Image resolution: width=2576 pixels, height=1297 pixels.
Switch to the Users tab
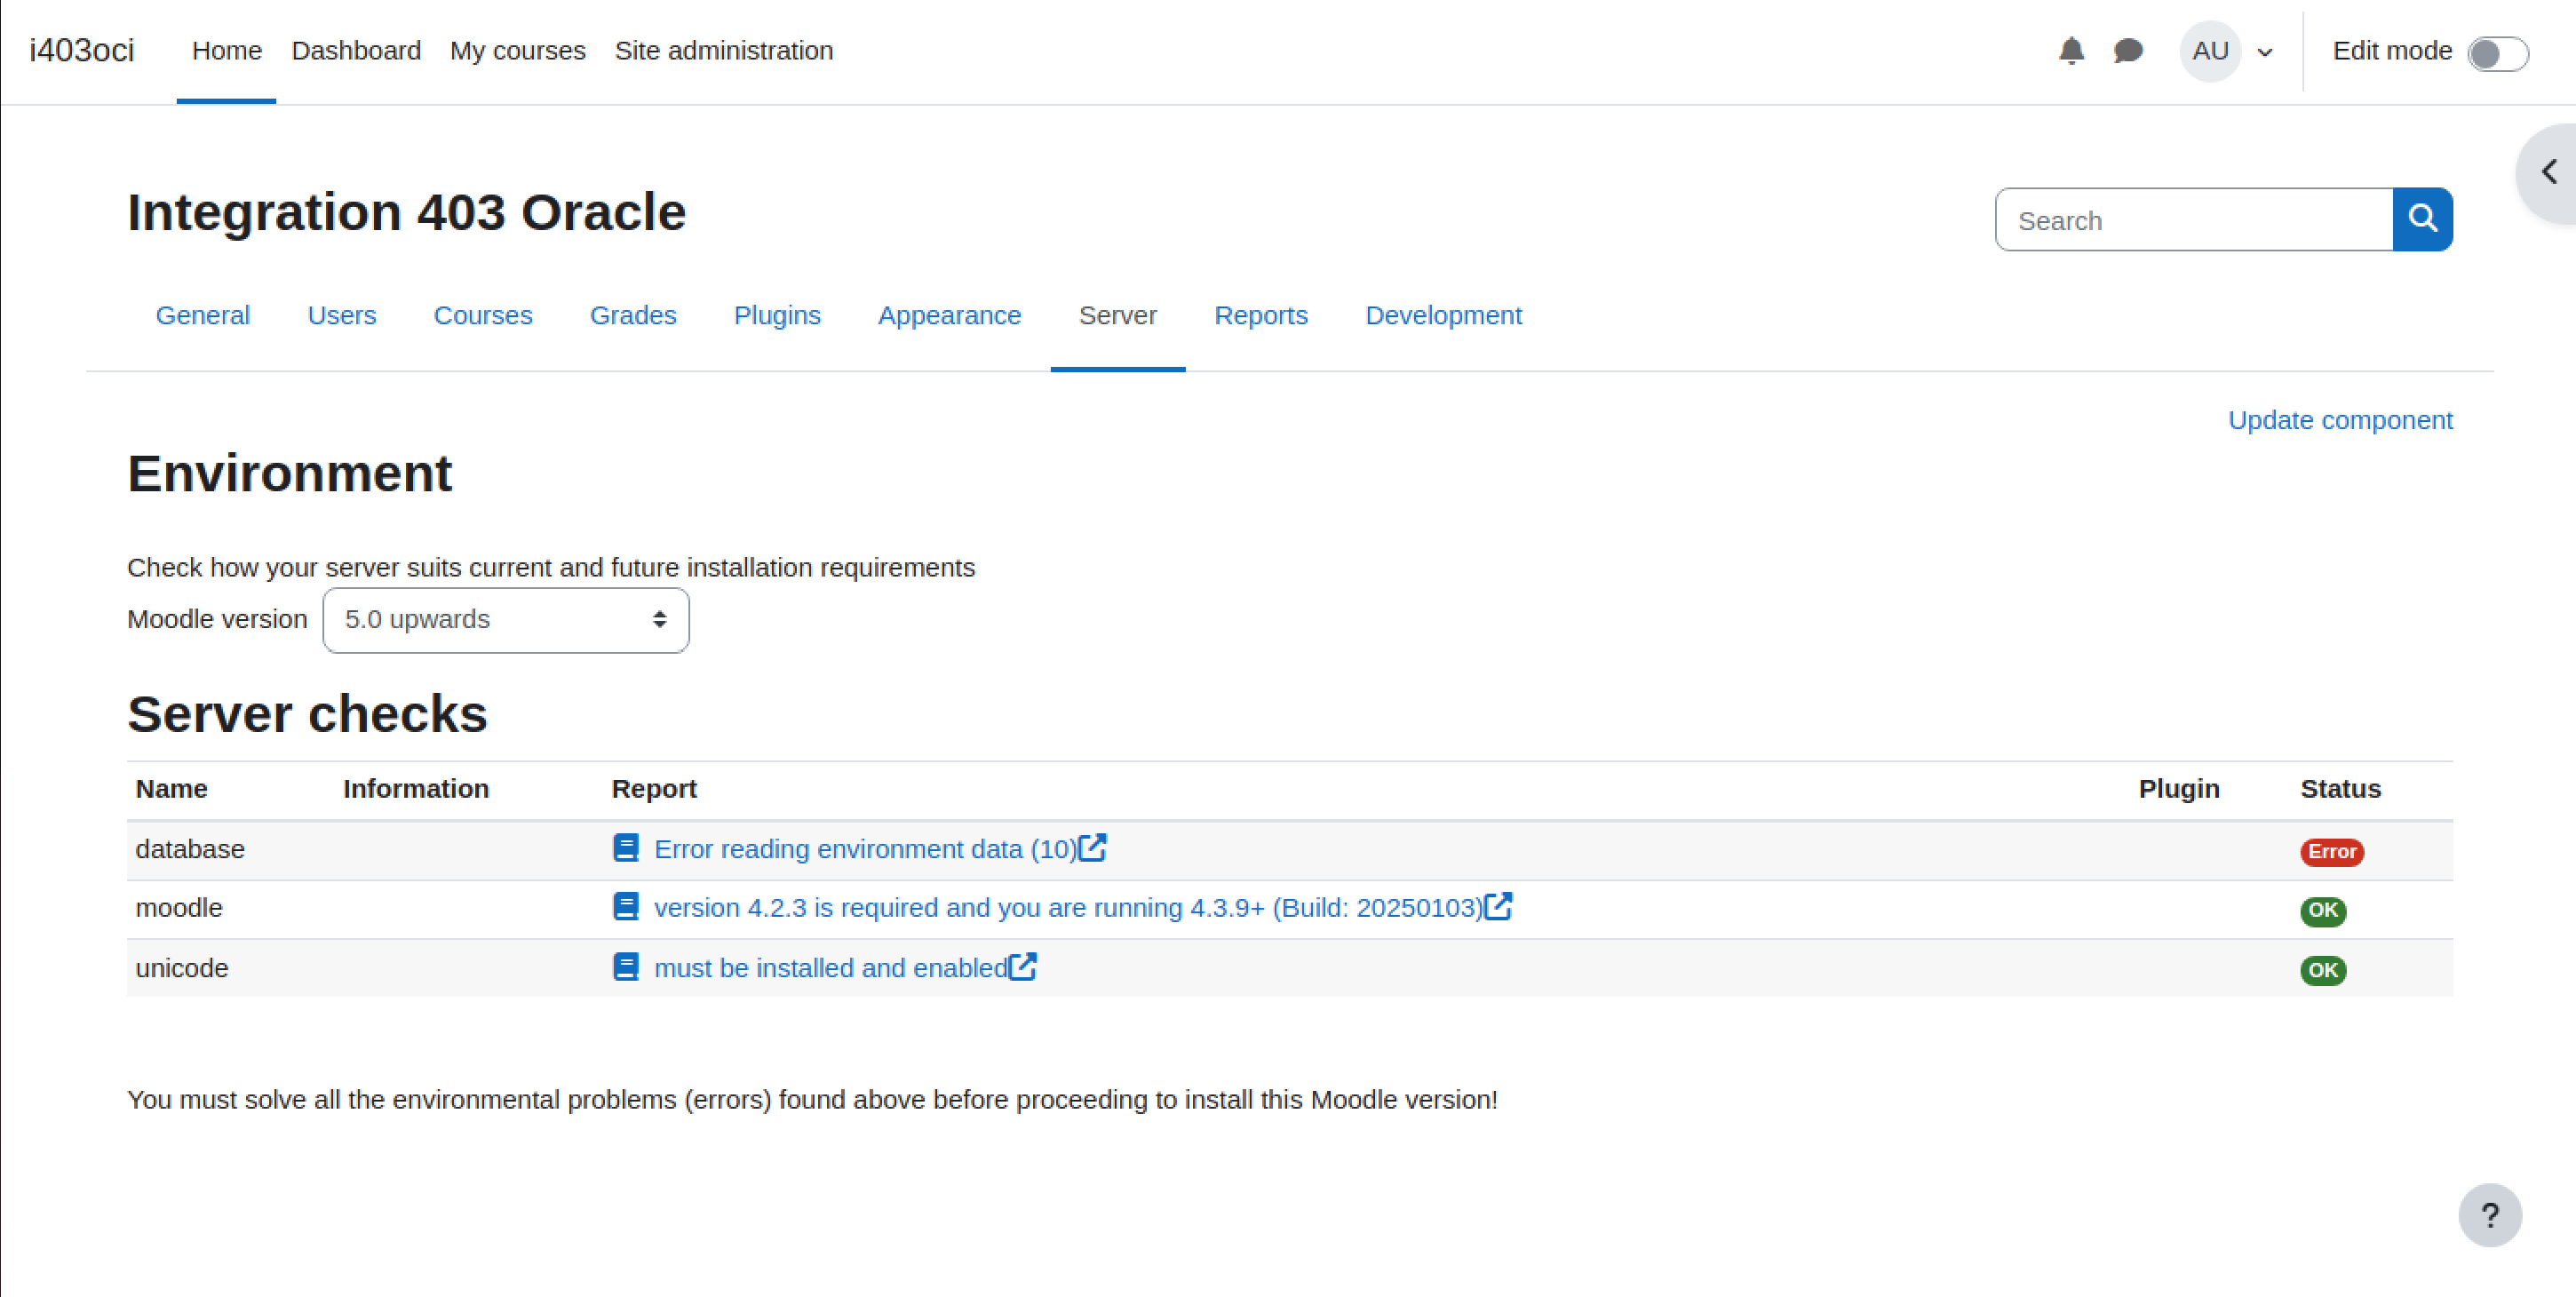(342, 315)
